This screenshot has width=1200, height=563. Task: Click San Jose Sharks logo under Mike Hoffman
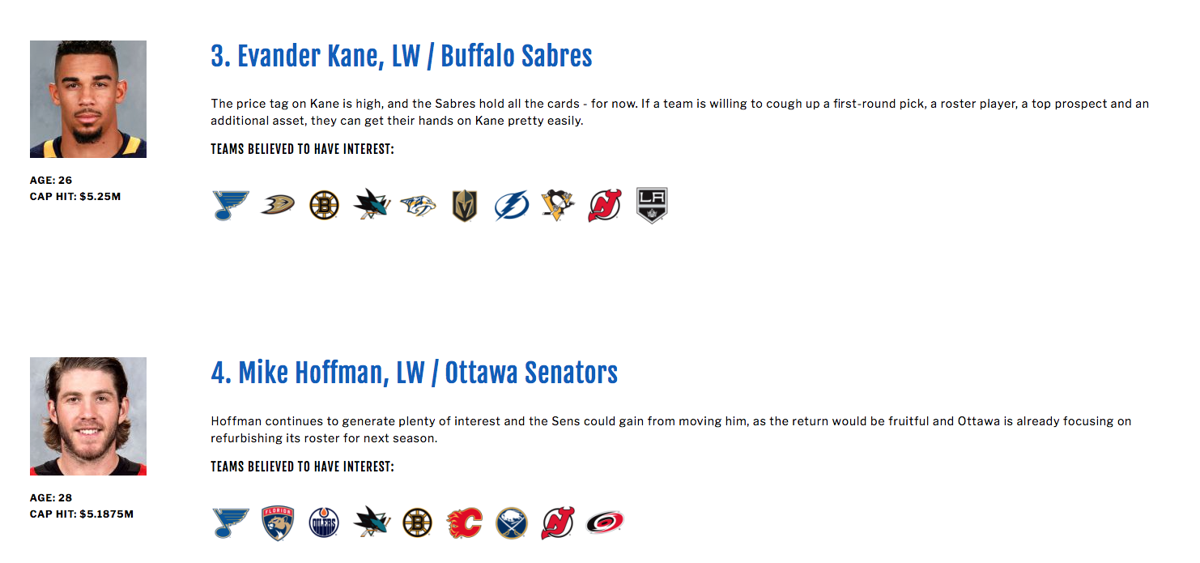pyautogui.click(x=371, y=522)
